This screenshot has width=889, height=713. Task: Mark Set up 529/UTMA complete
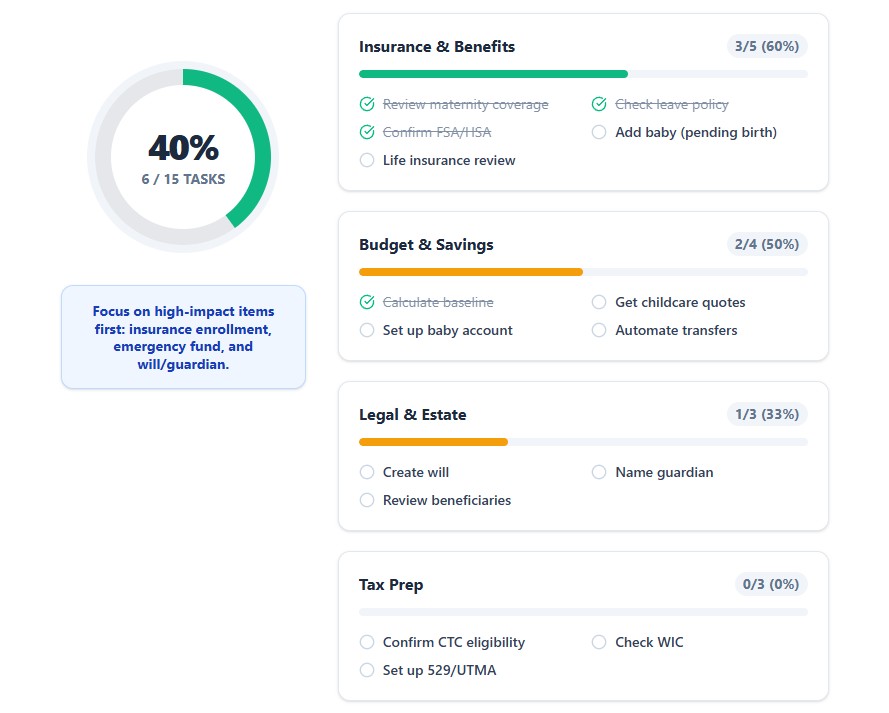(367, 670)
